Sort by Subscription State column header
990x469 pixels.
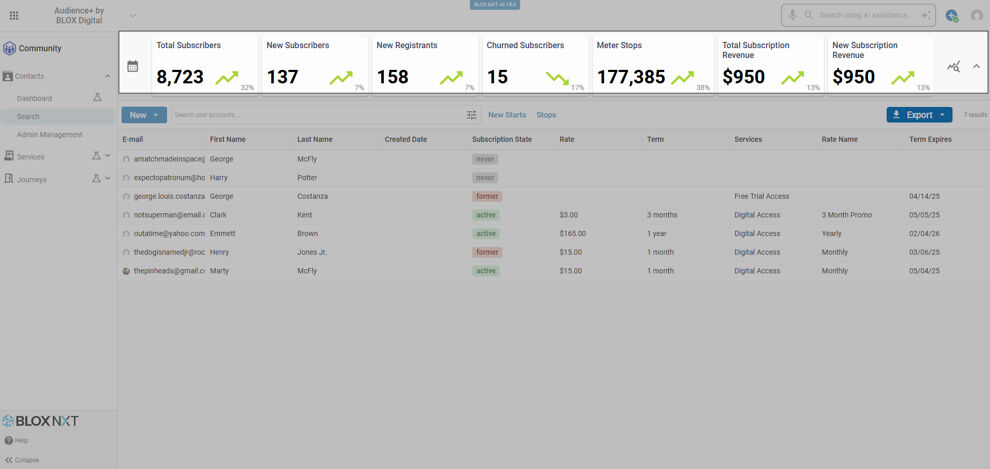coord(502,140)
